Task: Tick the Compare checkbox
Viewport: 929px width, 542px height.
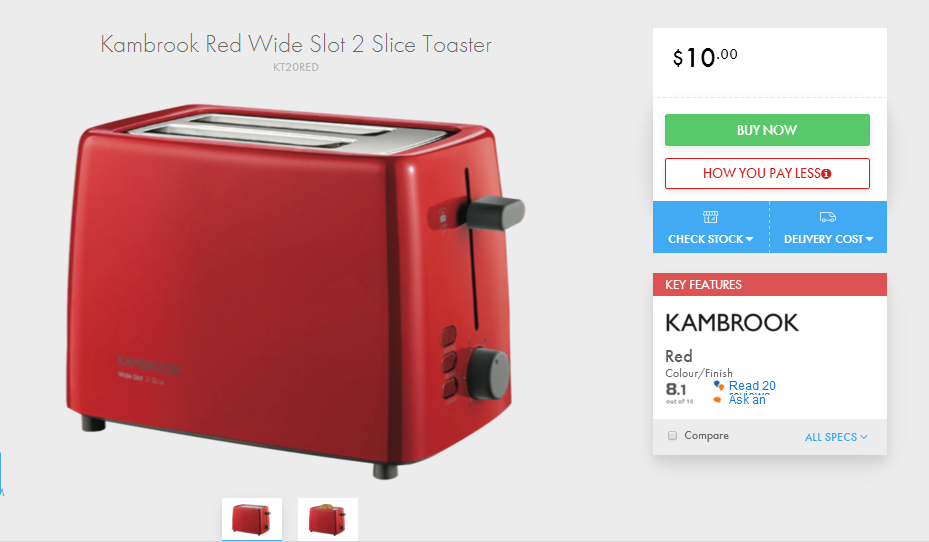Action: [672, 435]
